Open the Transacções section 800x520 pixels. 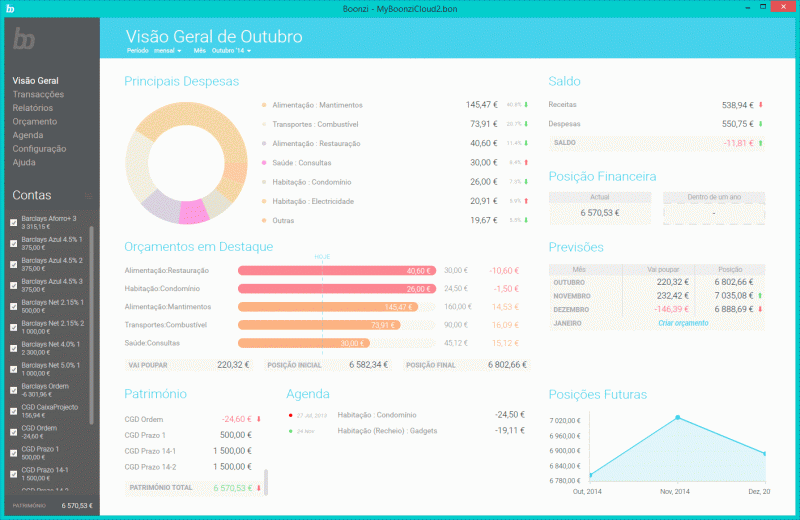[x=38, y=94]
